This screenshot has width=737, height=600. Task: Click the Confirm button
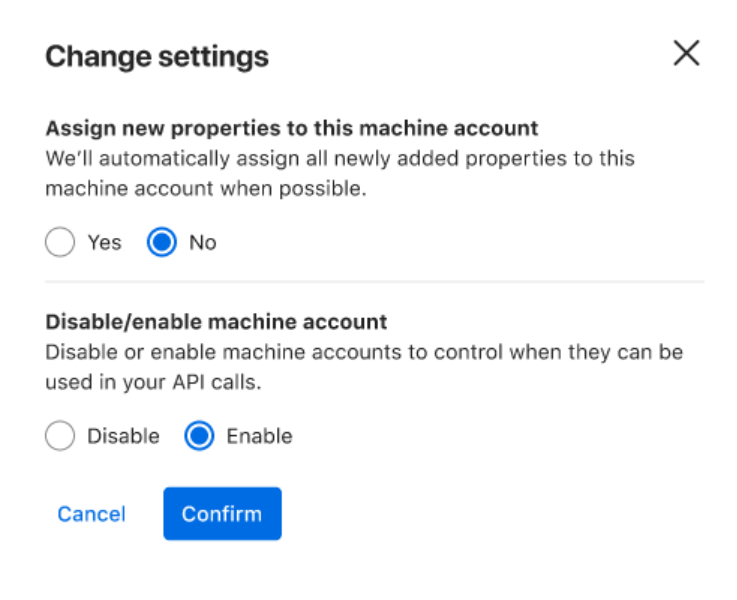tap(222, 514)
